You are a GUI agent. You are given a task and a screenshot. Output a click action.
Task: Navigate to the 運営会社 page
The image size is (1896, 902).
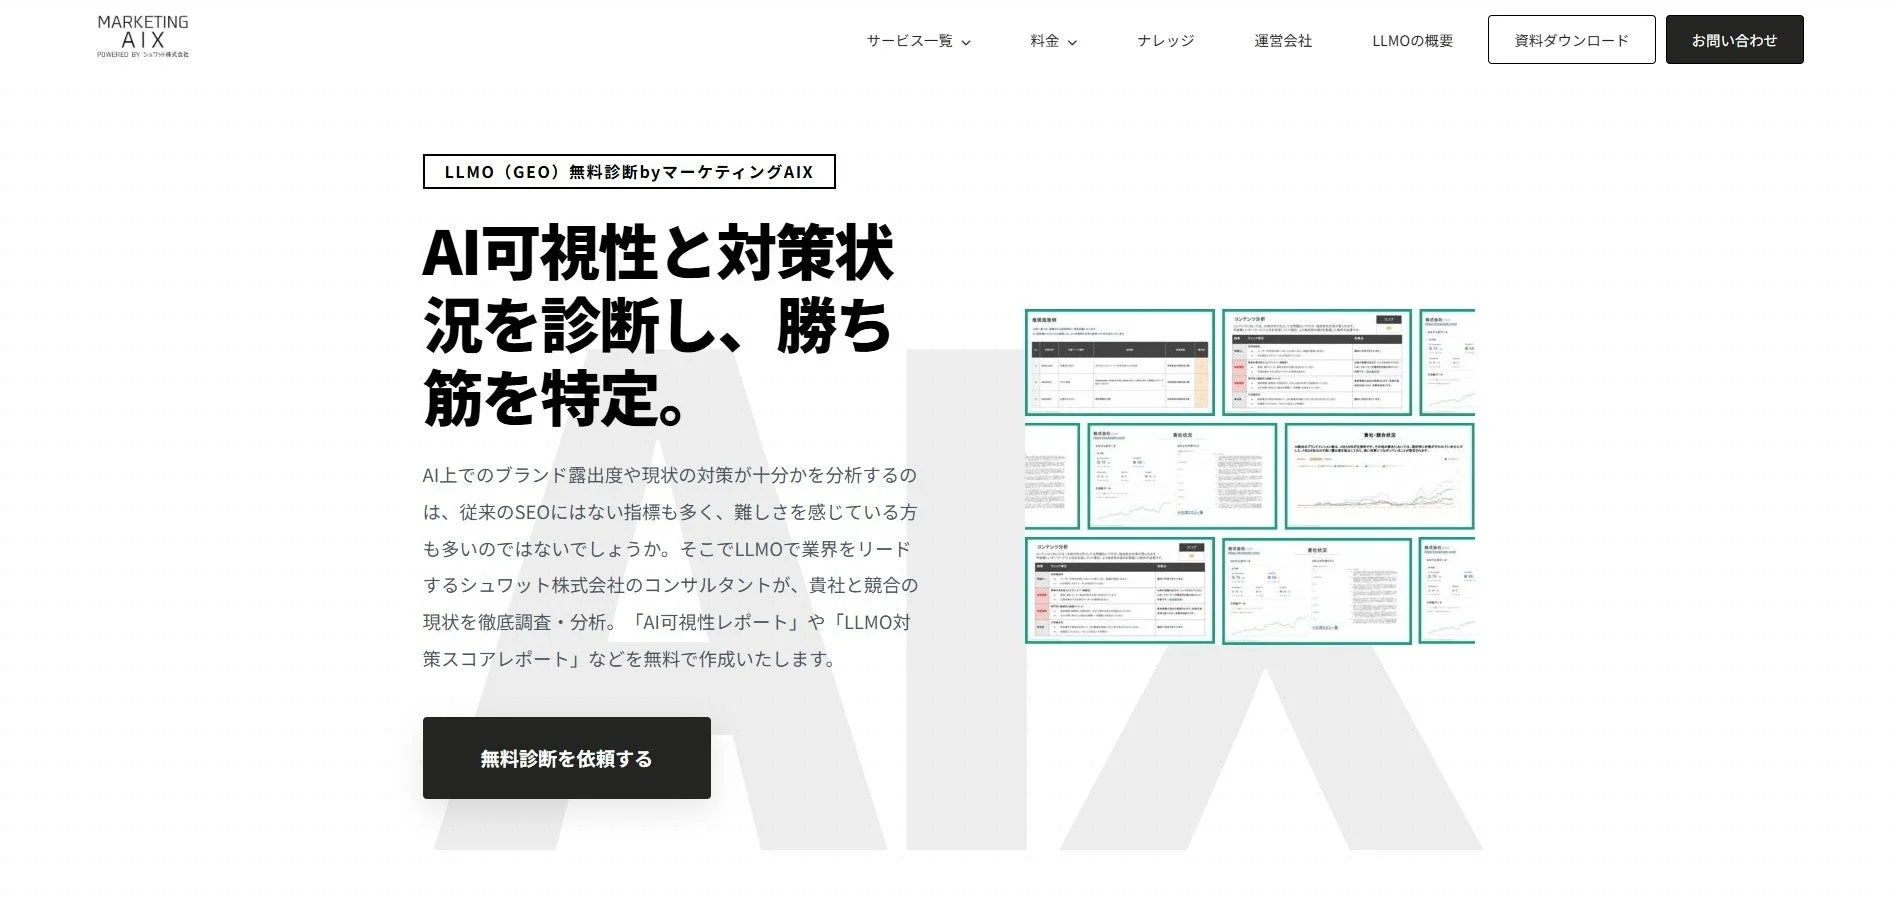(x=1283, y=41)
